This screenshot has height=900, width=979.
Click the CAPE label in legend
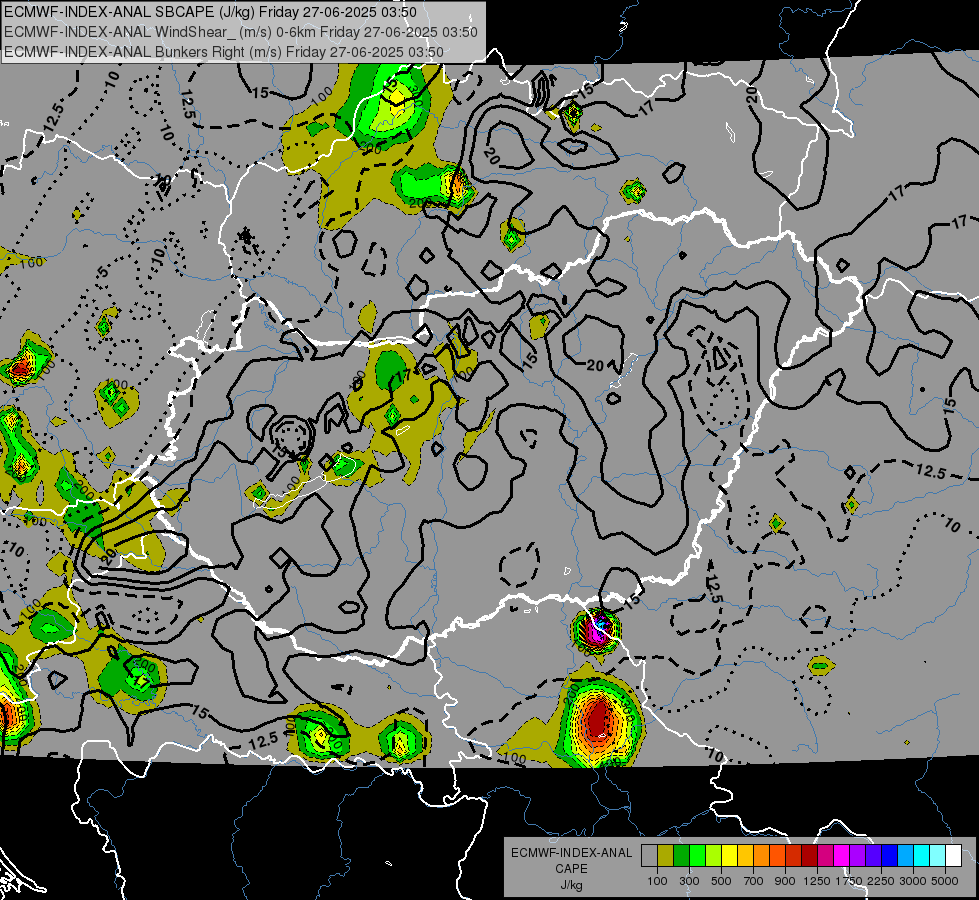click(572, 868)
